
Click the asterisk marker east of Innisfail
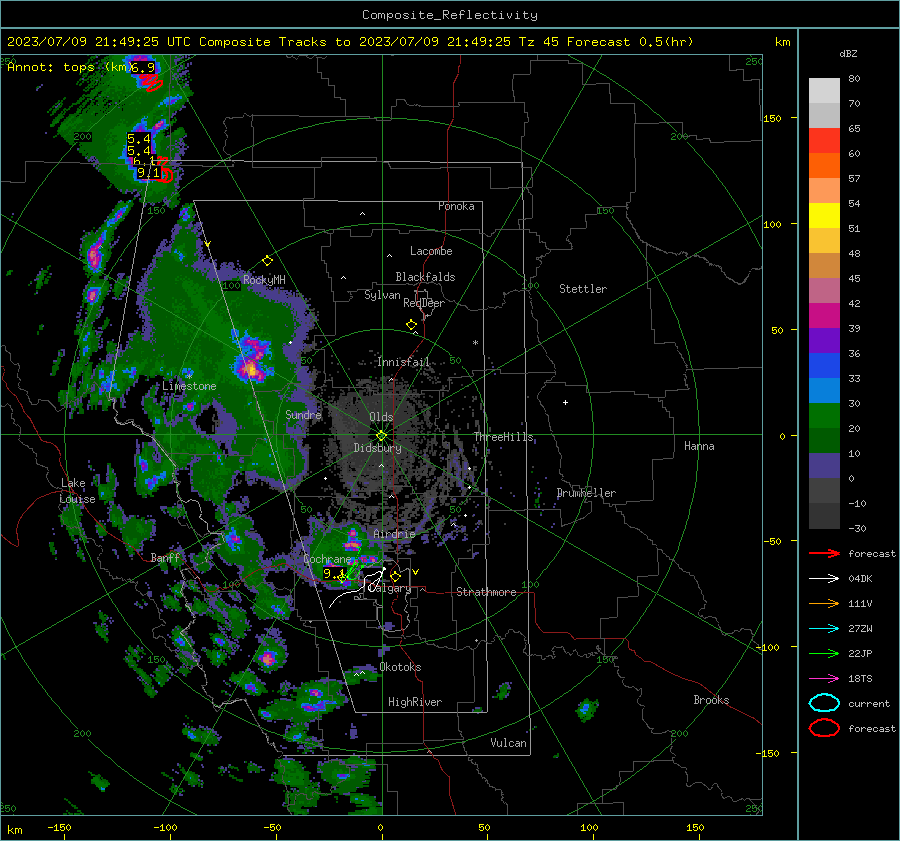pyautogui.click(x=475, y=343)
